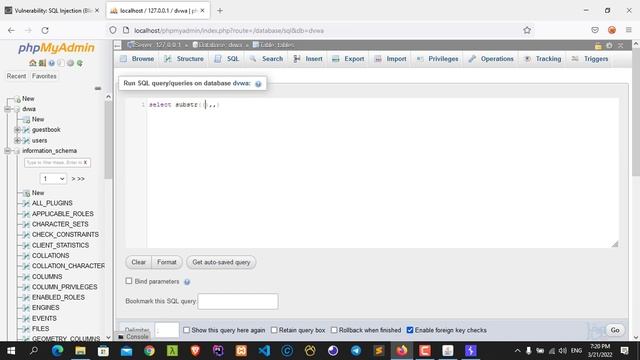
Task: Click the hide navigation panel toggle left of breadcrumb
Action: point(118,45)
